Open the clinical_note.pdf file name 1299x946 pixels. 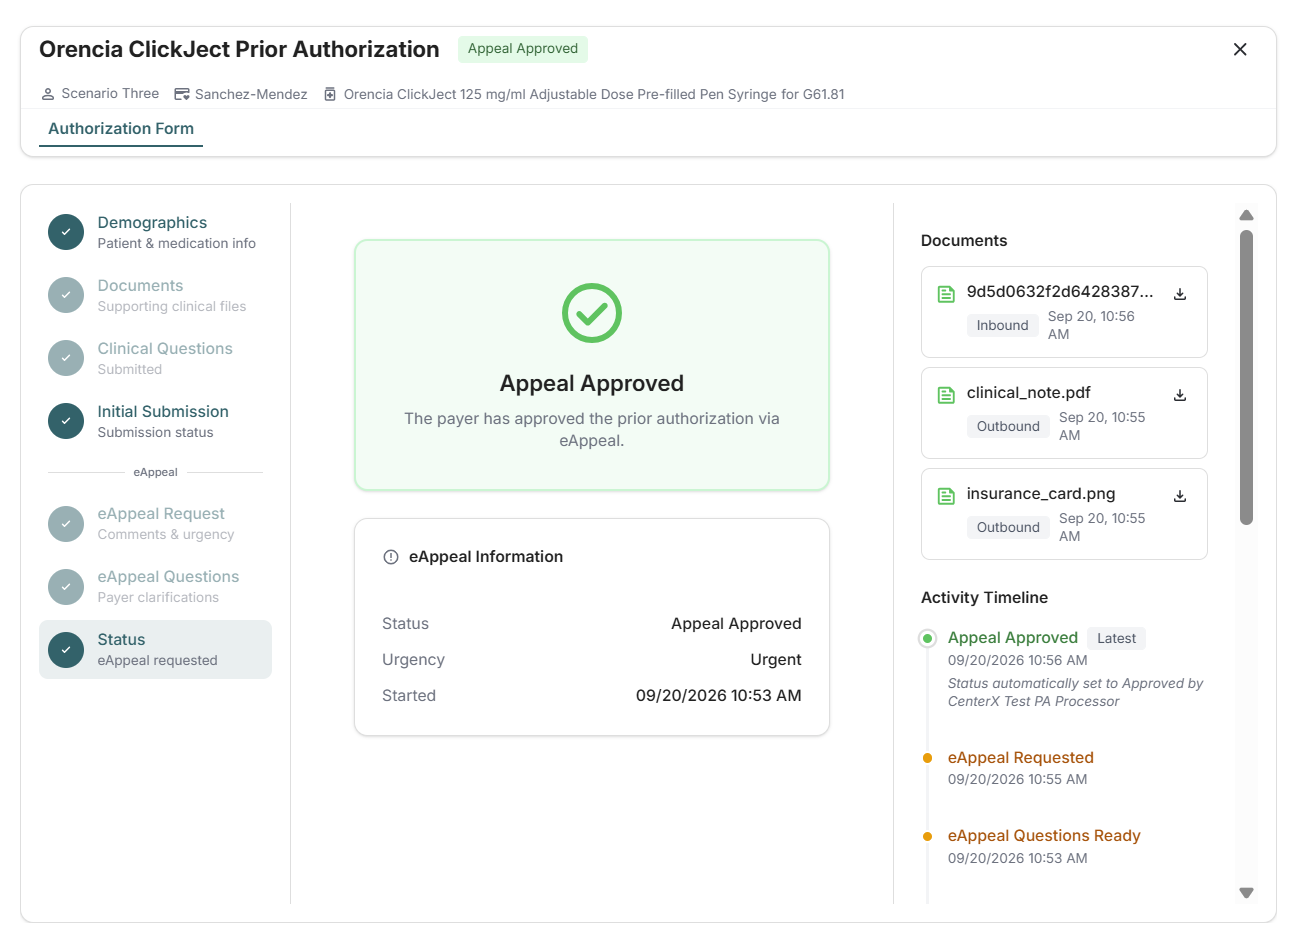(1028, 393)
